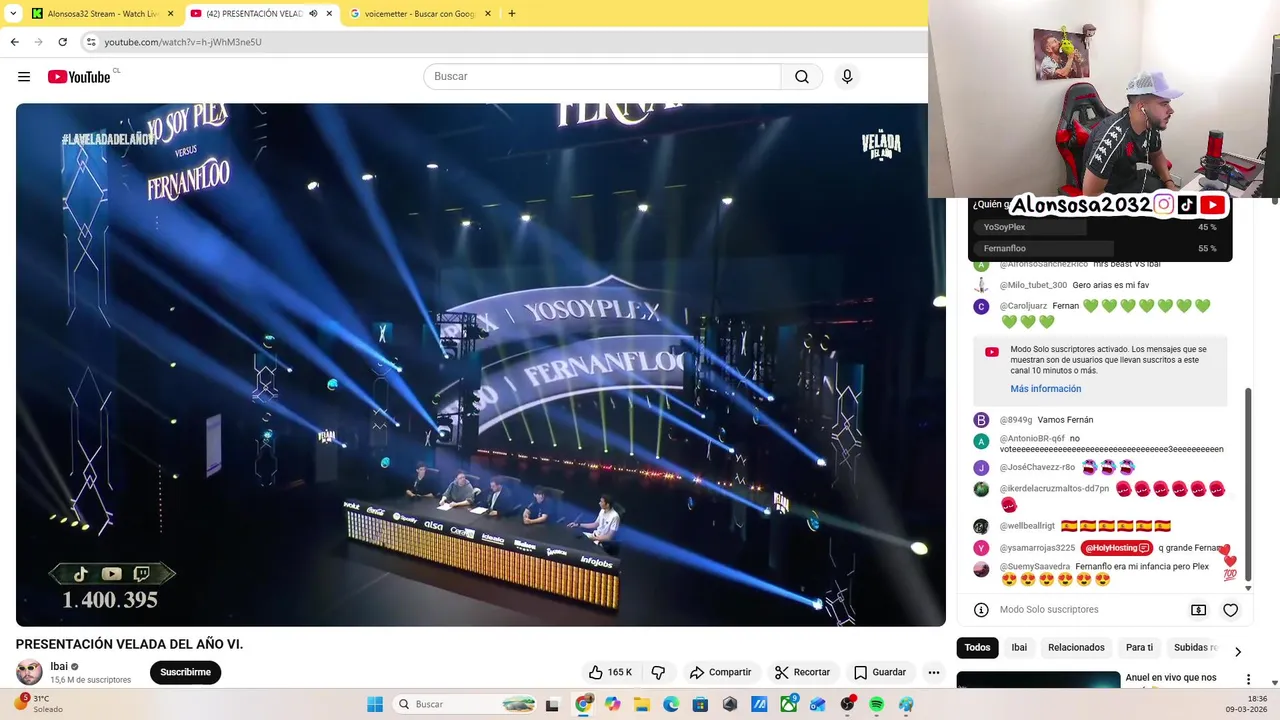Vote Fernanfloo in the chat poll
The image size is (1280, 720).
point(1100,248)
